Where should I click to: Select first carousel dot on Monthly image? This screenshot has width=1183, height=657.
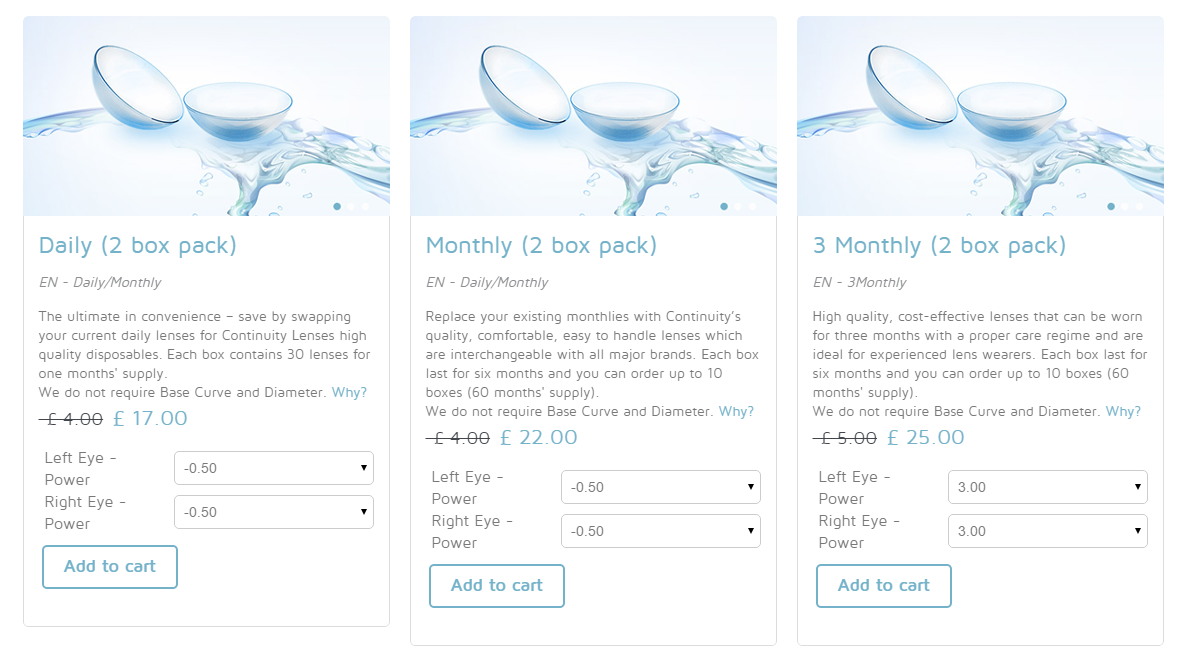(x=724, y=207)
